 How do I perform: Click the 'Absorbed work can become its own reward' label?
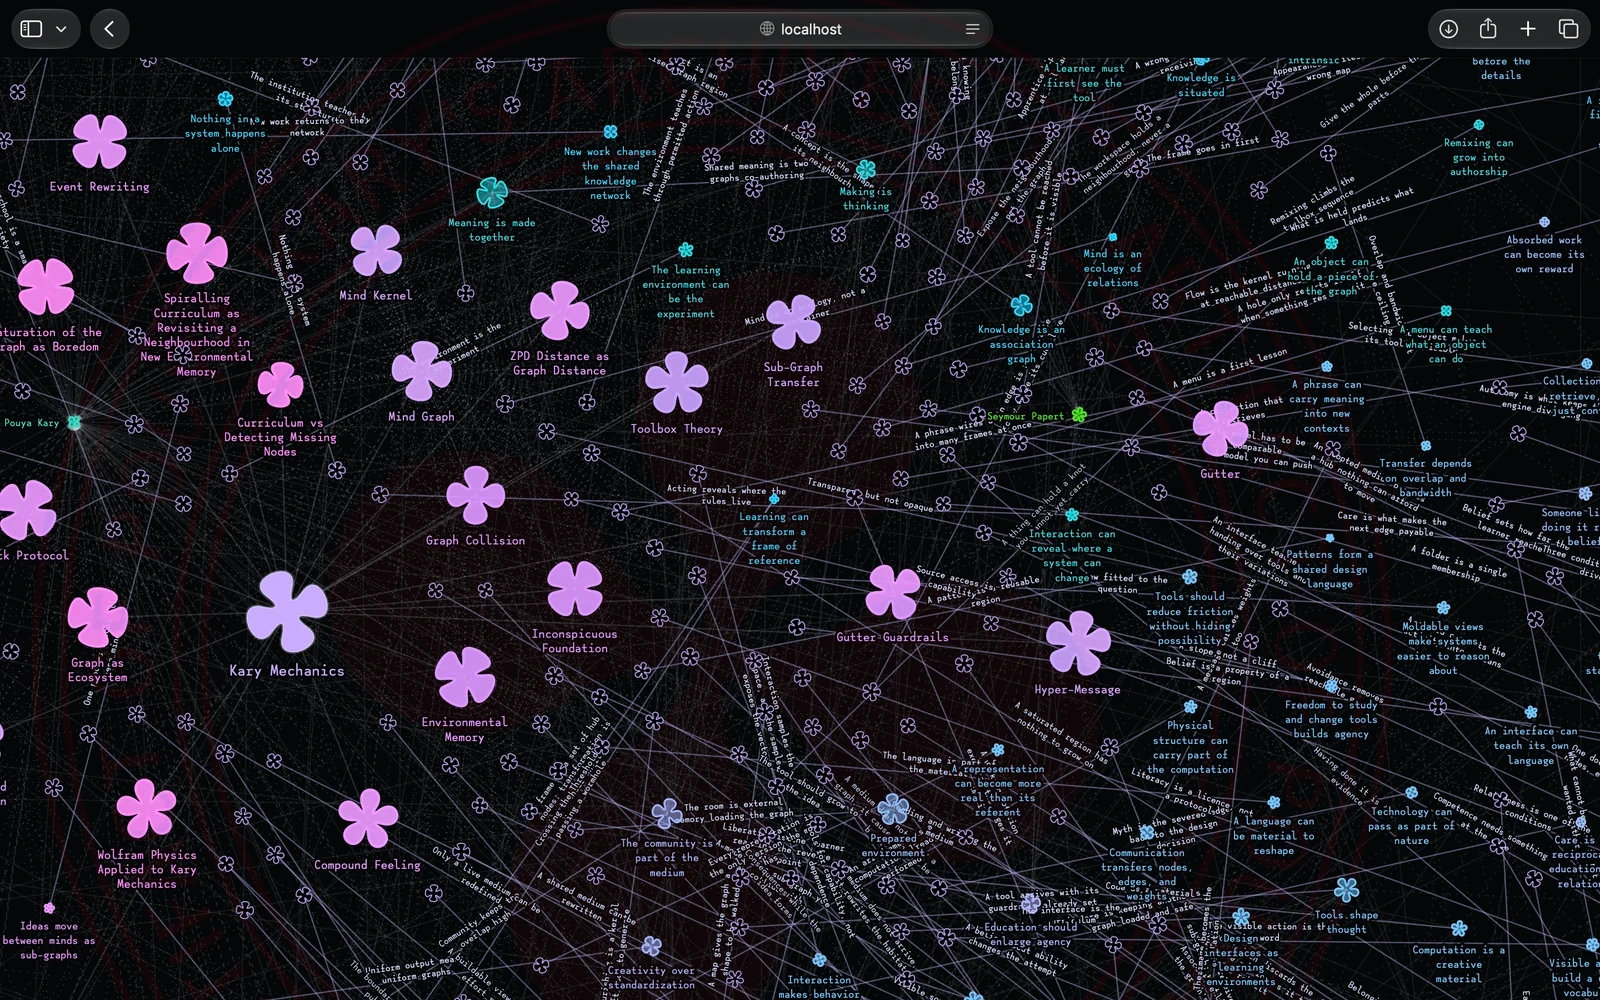pos(1544,254)
